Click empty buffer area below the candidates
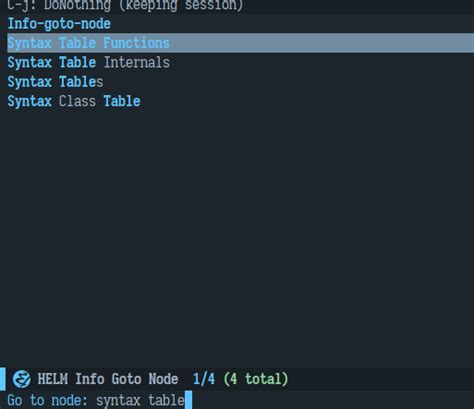 coord(237,233)
